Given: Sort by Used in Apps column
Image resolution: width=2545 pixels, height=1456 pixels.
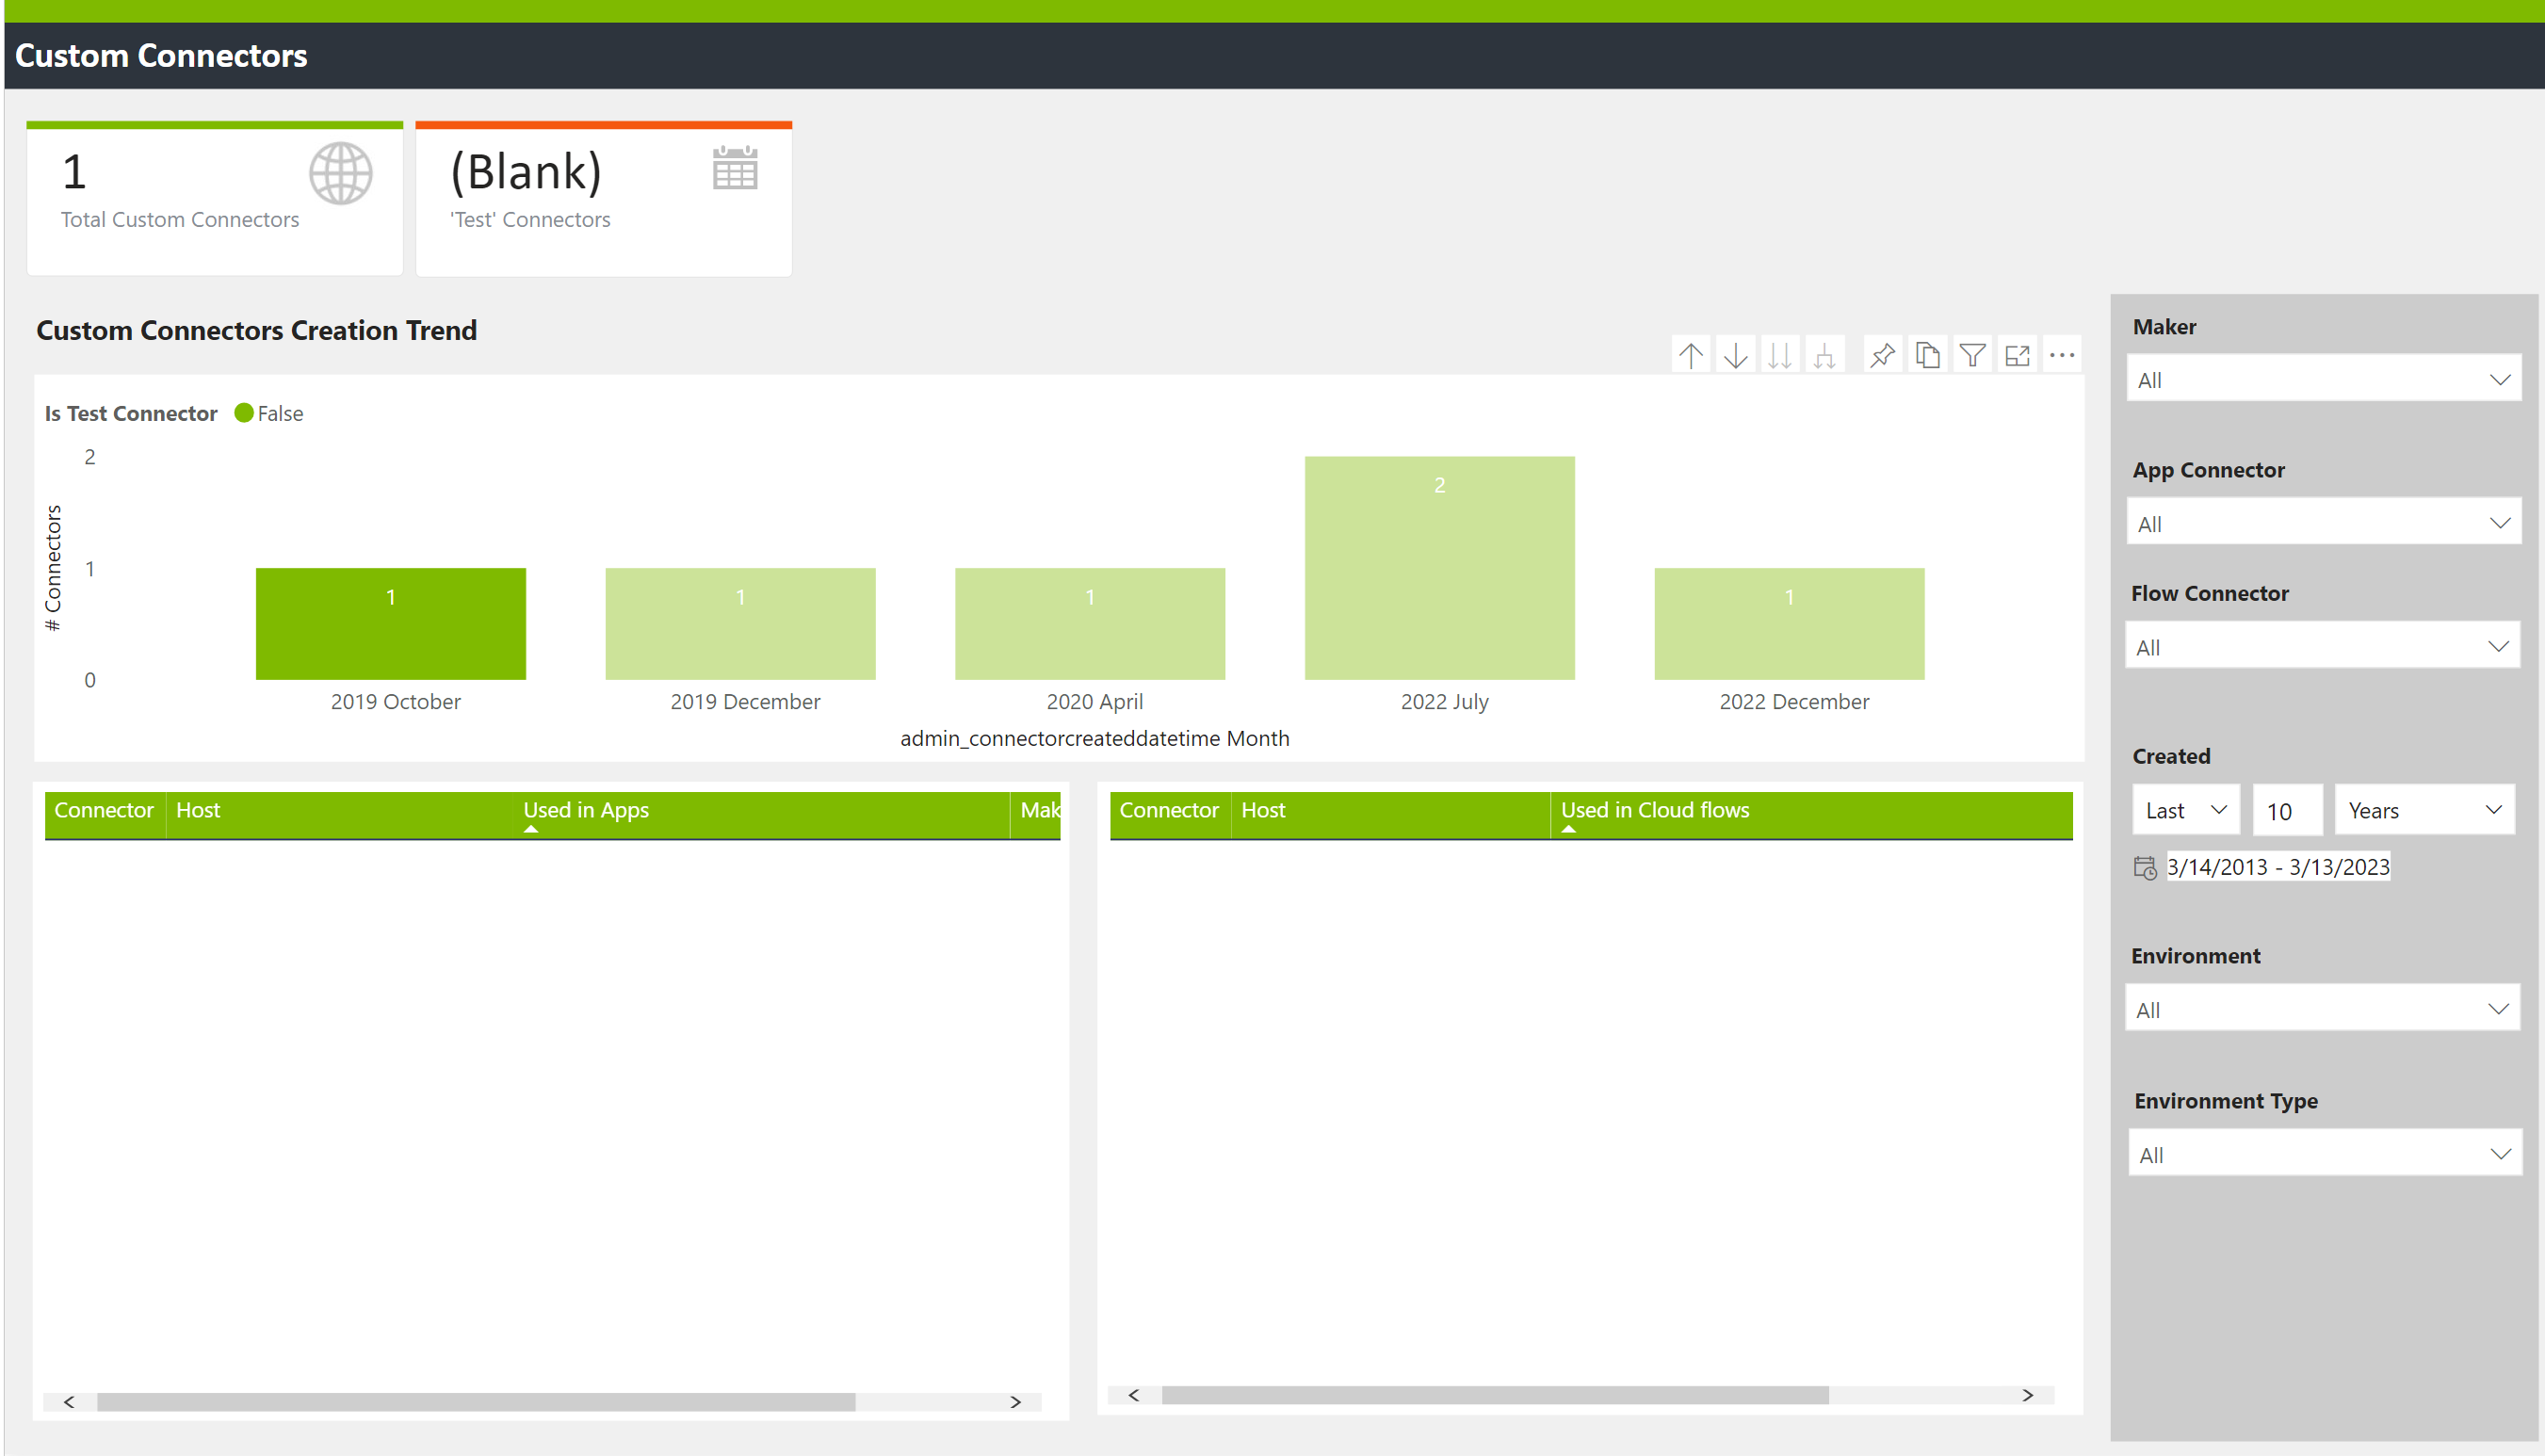Looking at the screenshot, I should tap(586, 811).
